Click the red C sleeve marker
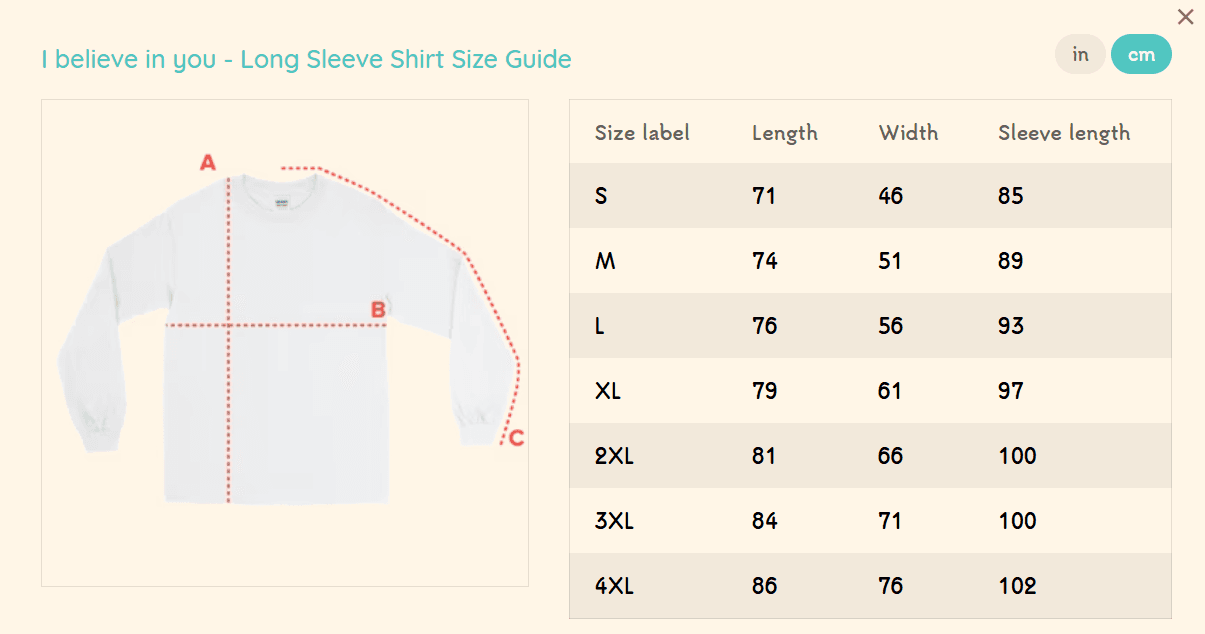This screenshot has width=1205, height=634. 516,438
